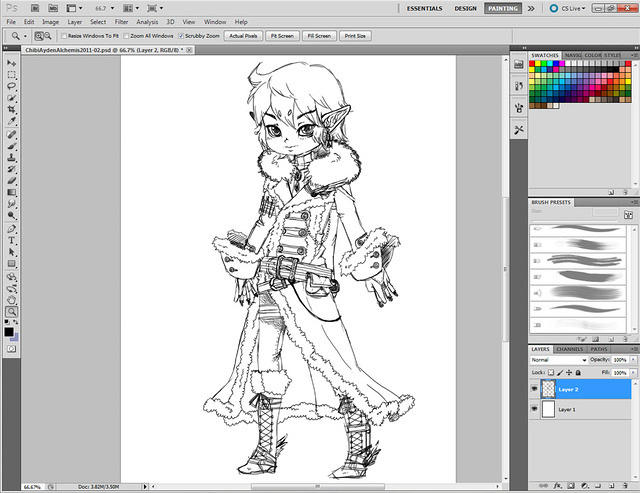Add a layer mask
The height and width of the screenshot is (493, 640).
pos(571,486)
